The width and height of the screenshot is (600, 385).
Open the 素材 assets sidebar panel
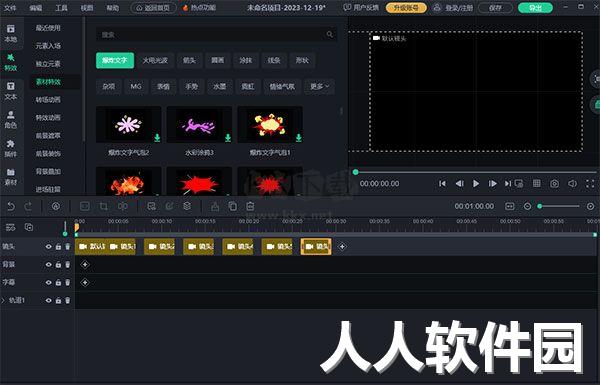point(11,176)
